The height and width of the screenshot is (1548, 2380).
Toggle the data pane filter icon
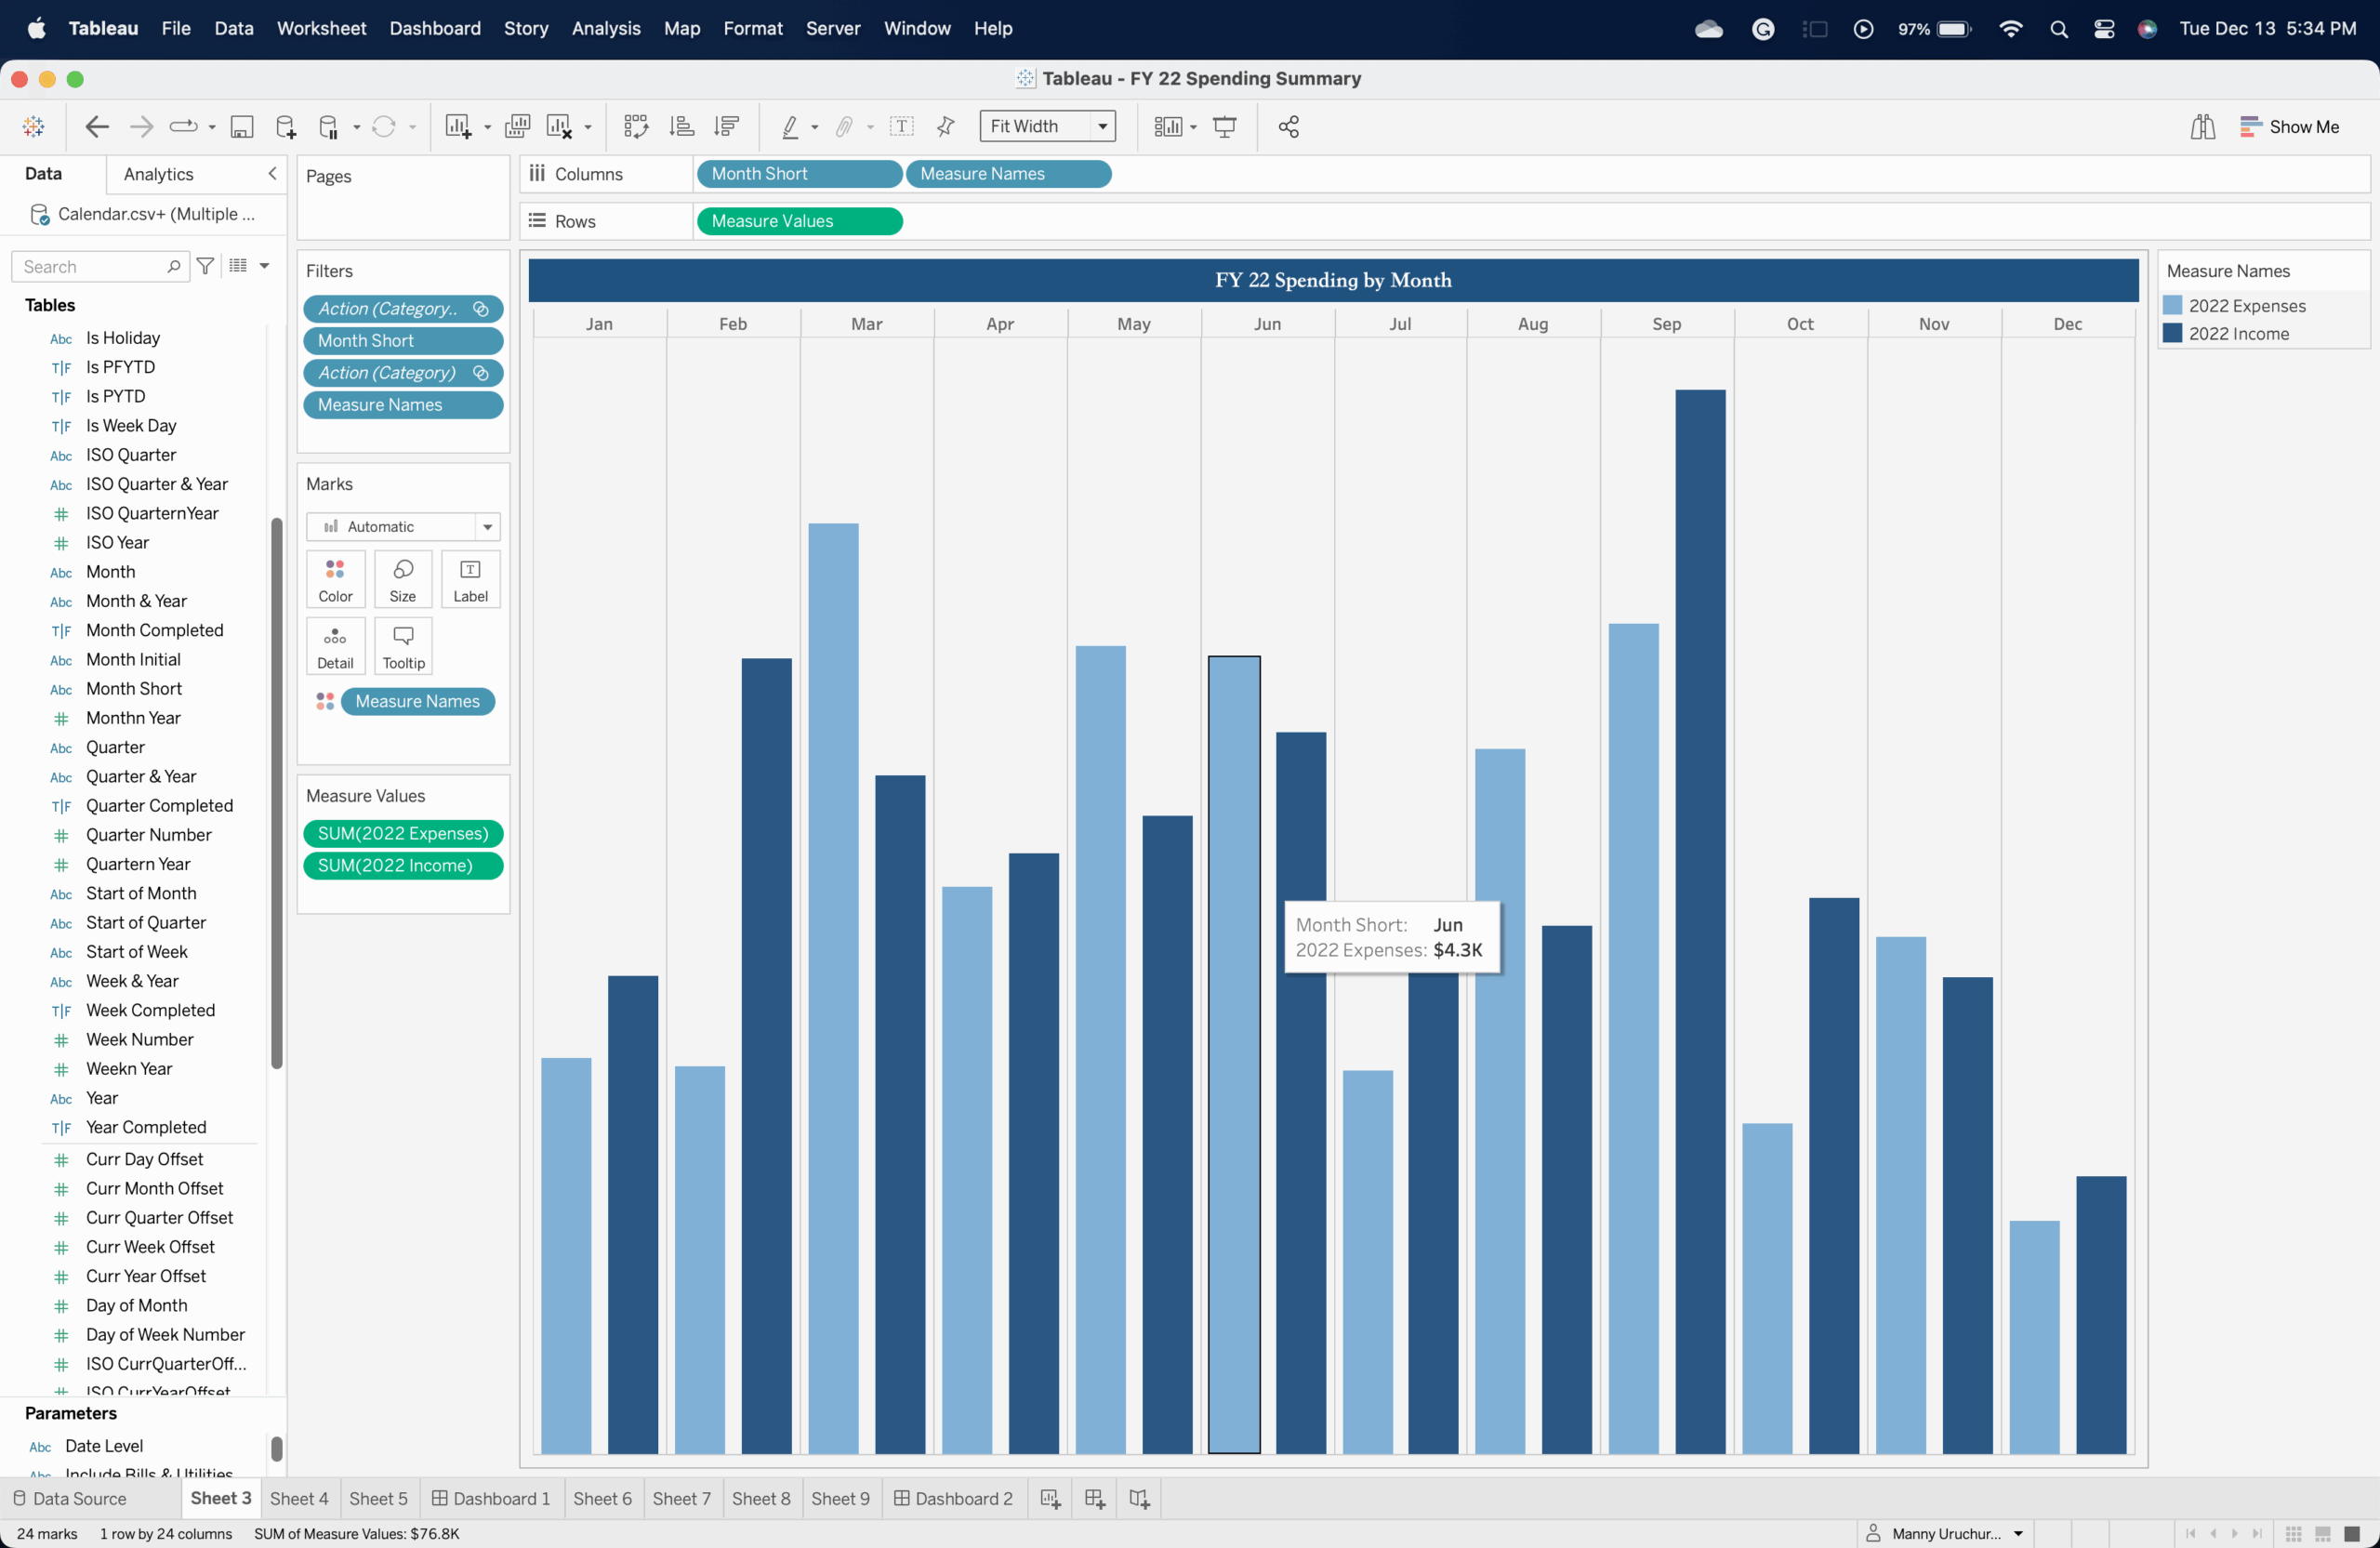[x=206, y=266]
